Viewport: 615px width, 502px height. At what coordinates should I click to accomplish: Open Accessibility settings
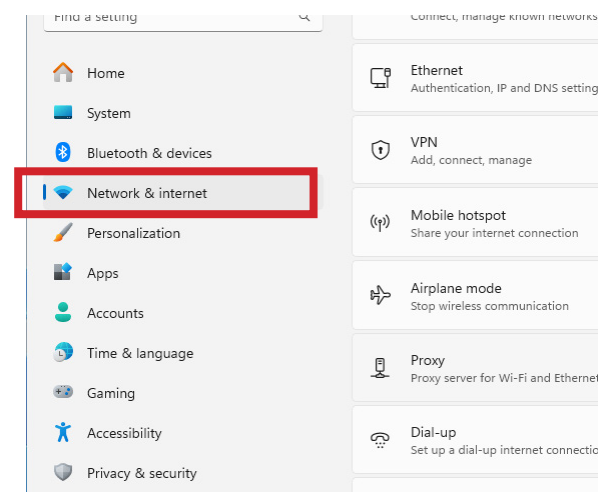click(182, 433)
